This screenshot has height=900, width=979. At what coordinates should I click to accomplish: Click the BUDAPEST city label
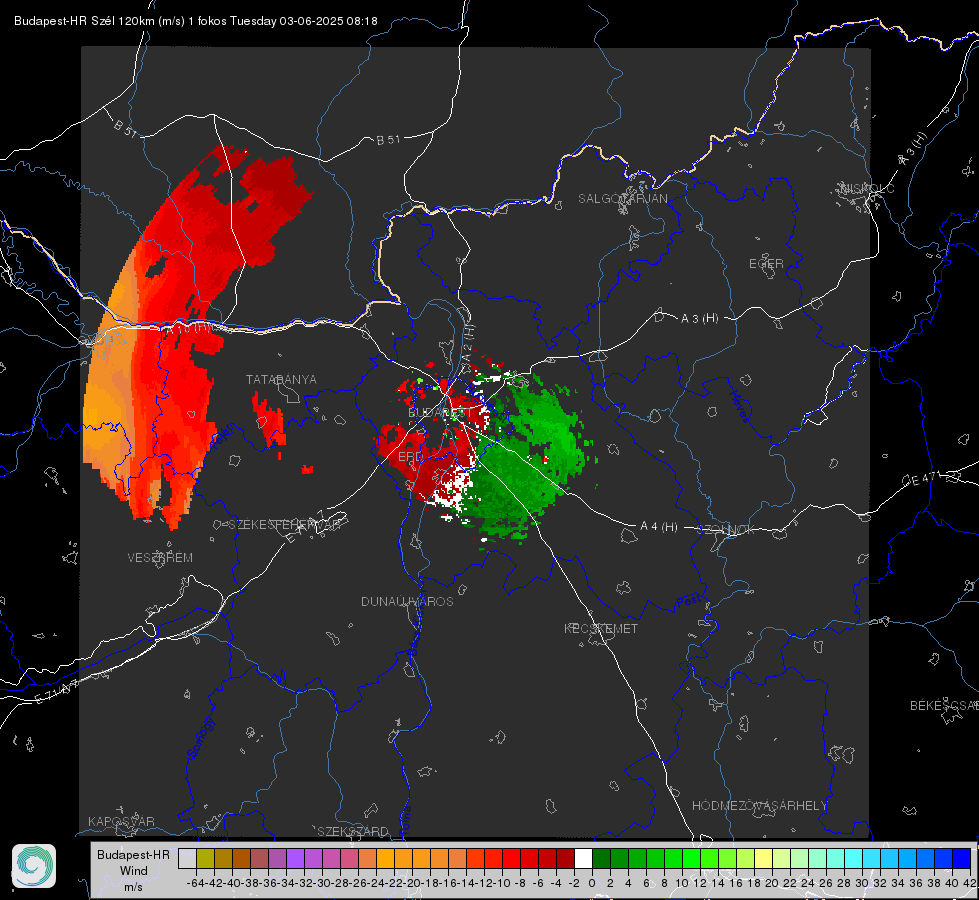coord(440,413)
